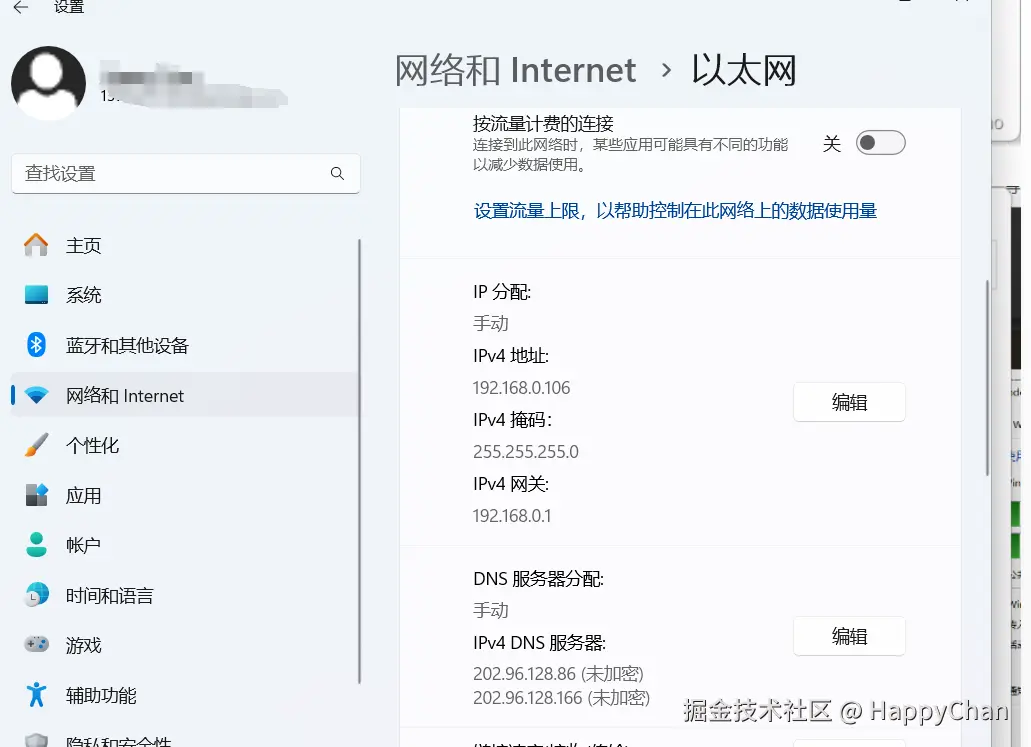Open 辅助功能 settings
The width and height of the screenshot is (1031, 747).
tap(185, 694)
